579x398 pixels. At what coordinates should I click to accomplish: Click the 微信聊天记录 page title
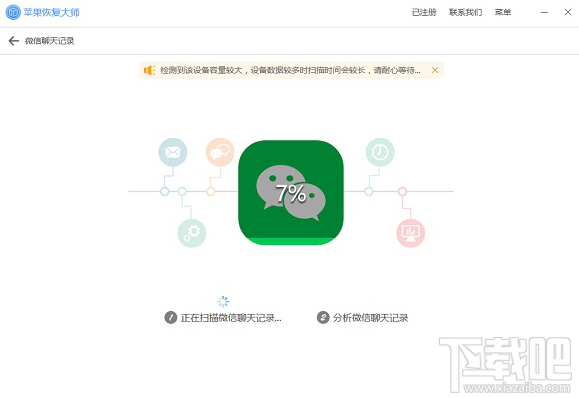49,41
